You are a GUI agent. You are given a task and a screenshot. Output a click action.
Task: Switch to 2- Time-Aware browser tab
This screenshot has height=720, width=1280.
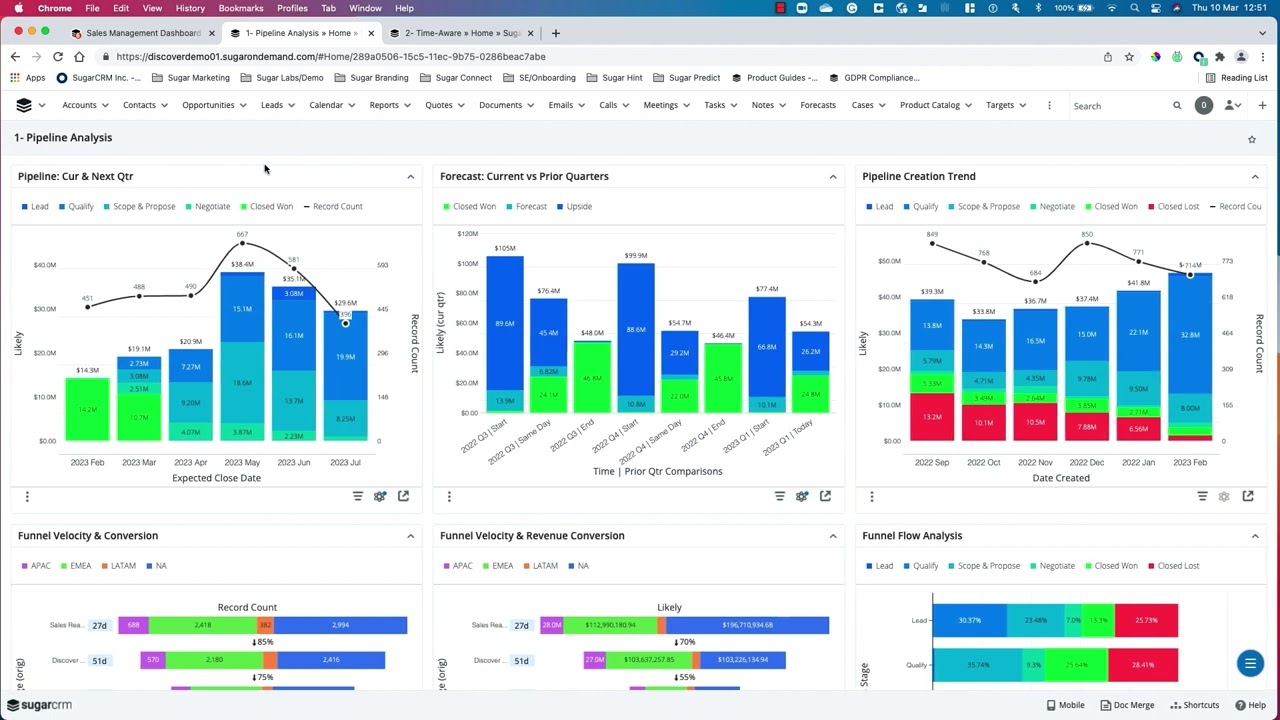(463, 33)
